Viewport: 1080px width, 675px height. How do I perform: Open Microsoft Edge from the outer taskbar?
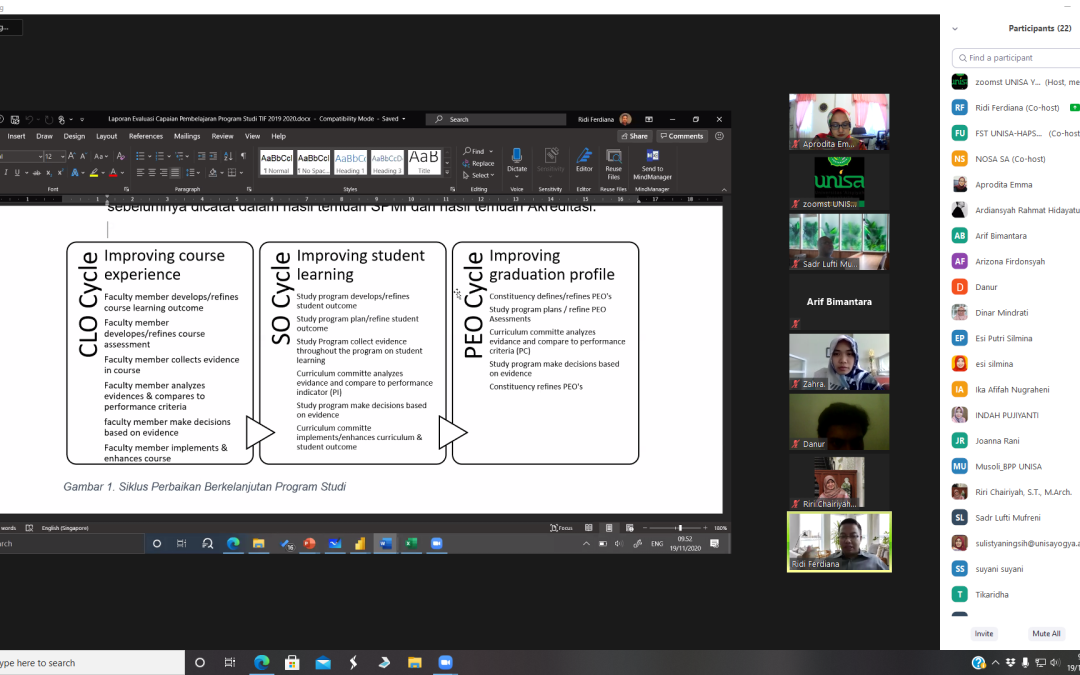click(x=261, y=662)
